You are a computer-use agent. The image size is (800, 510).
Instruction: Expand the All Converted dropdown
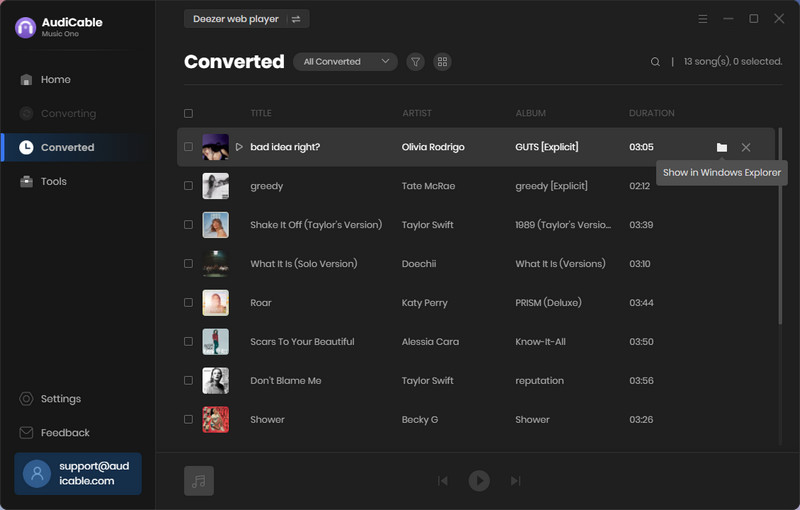(x=345, y=62)
